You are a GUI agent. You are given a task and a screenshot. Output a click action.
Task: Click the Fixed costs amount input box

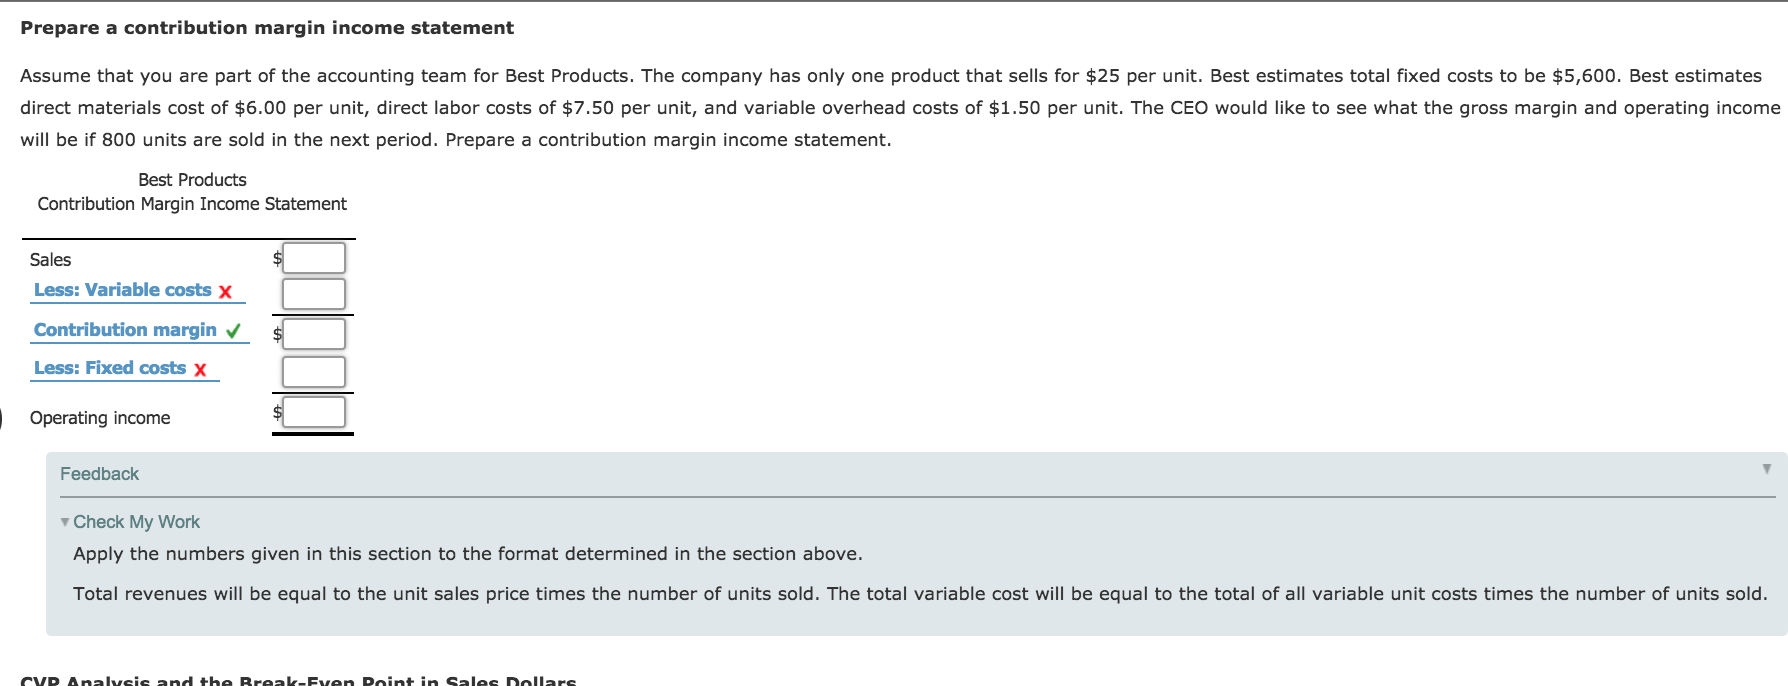tap(313, 371)
